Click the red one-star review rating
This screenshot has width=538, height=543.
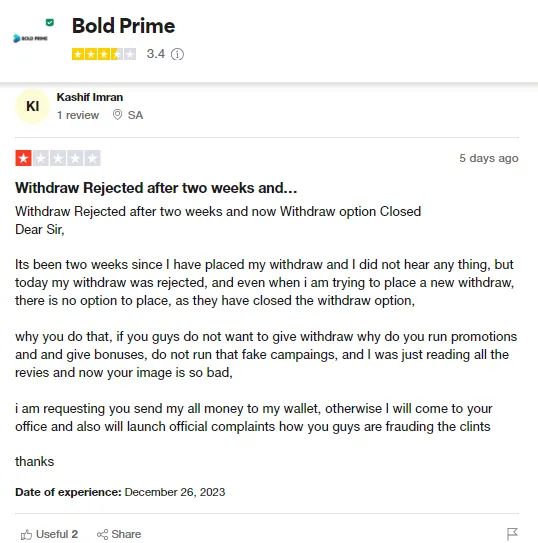pos(58,158)
